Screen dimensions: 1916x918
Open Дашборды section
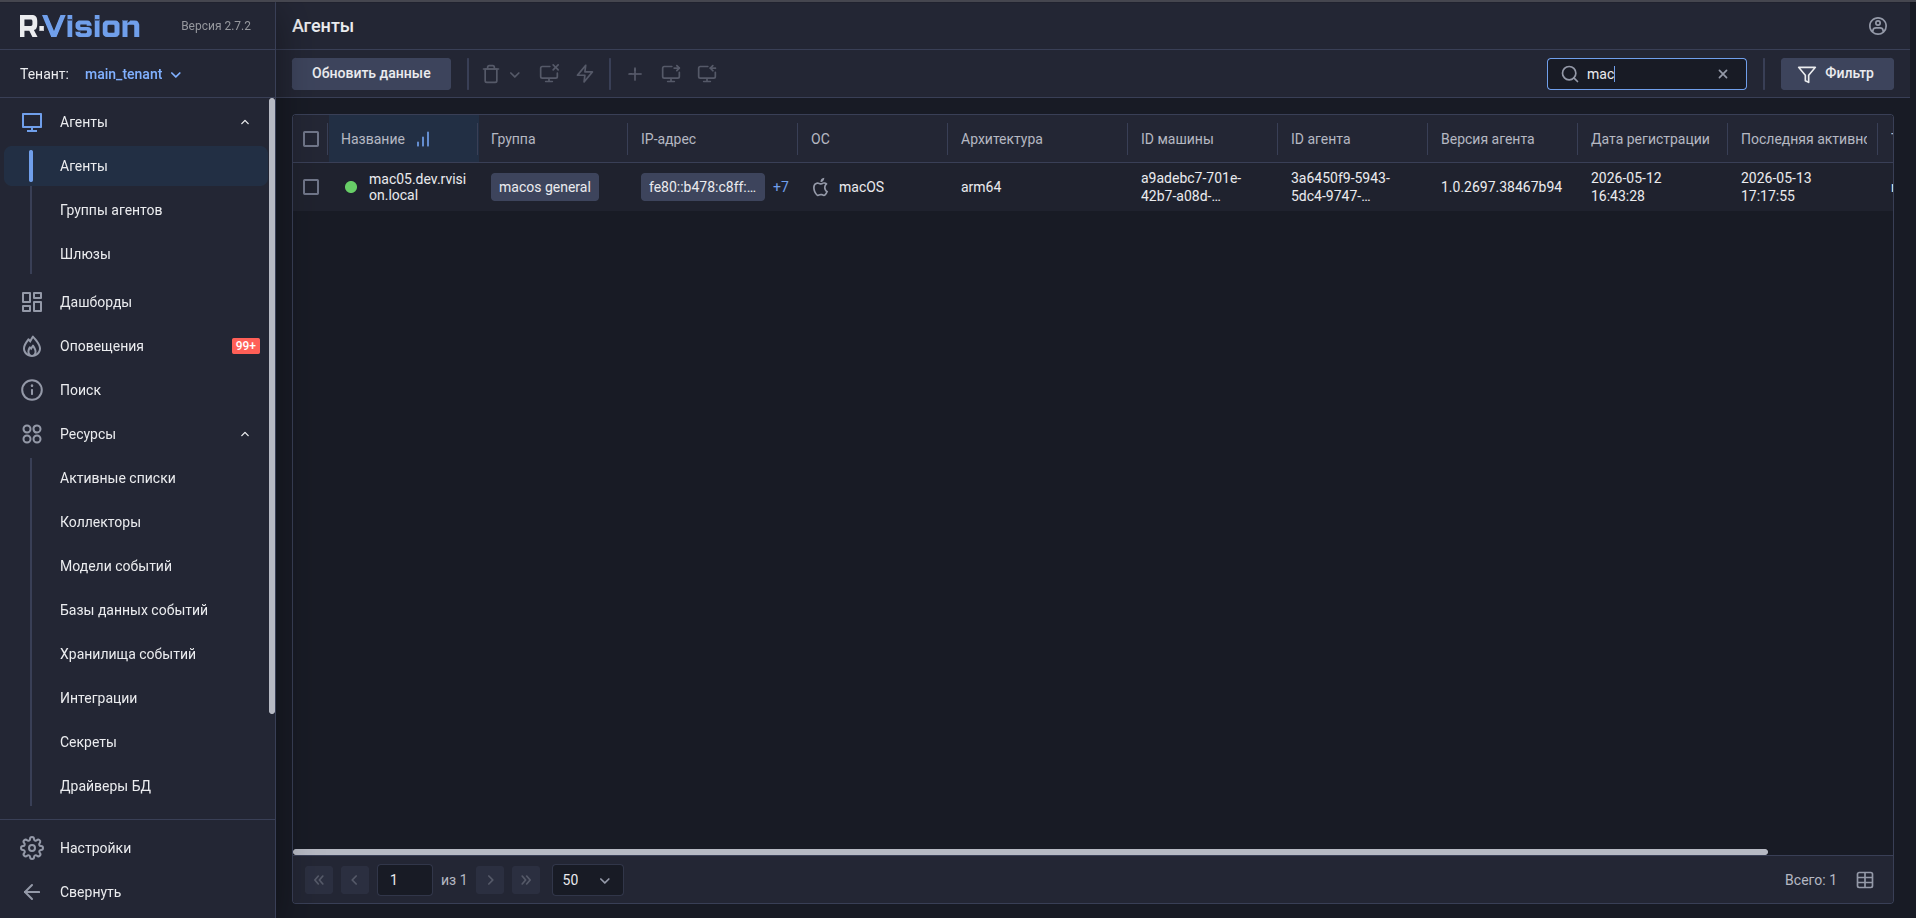(96, 302)
